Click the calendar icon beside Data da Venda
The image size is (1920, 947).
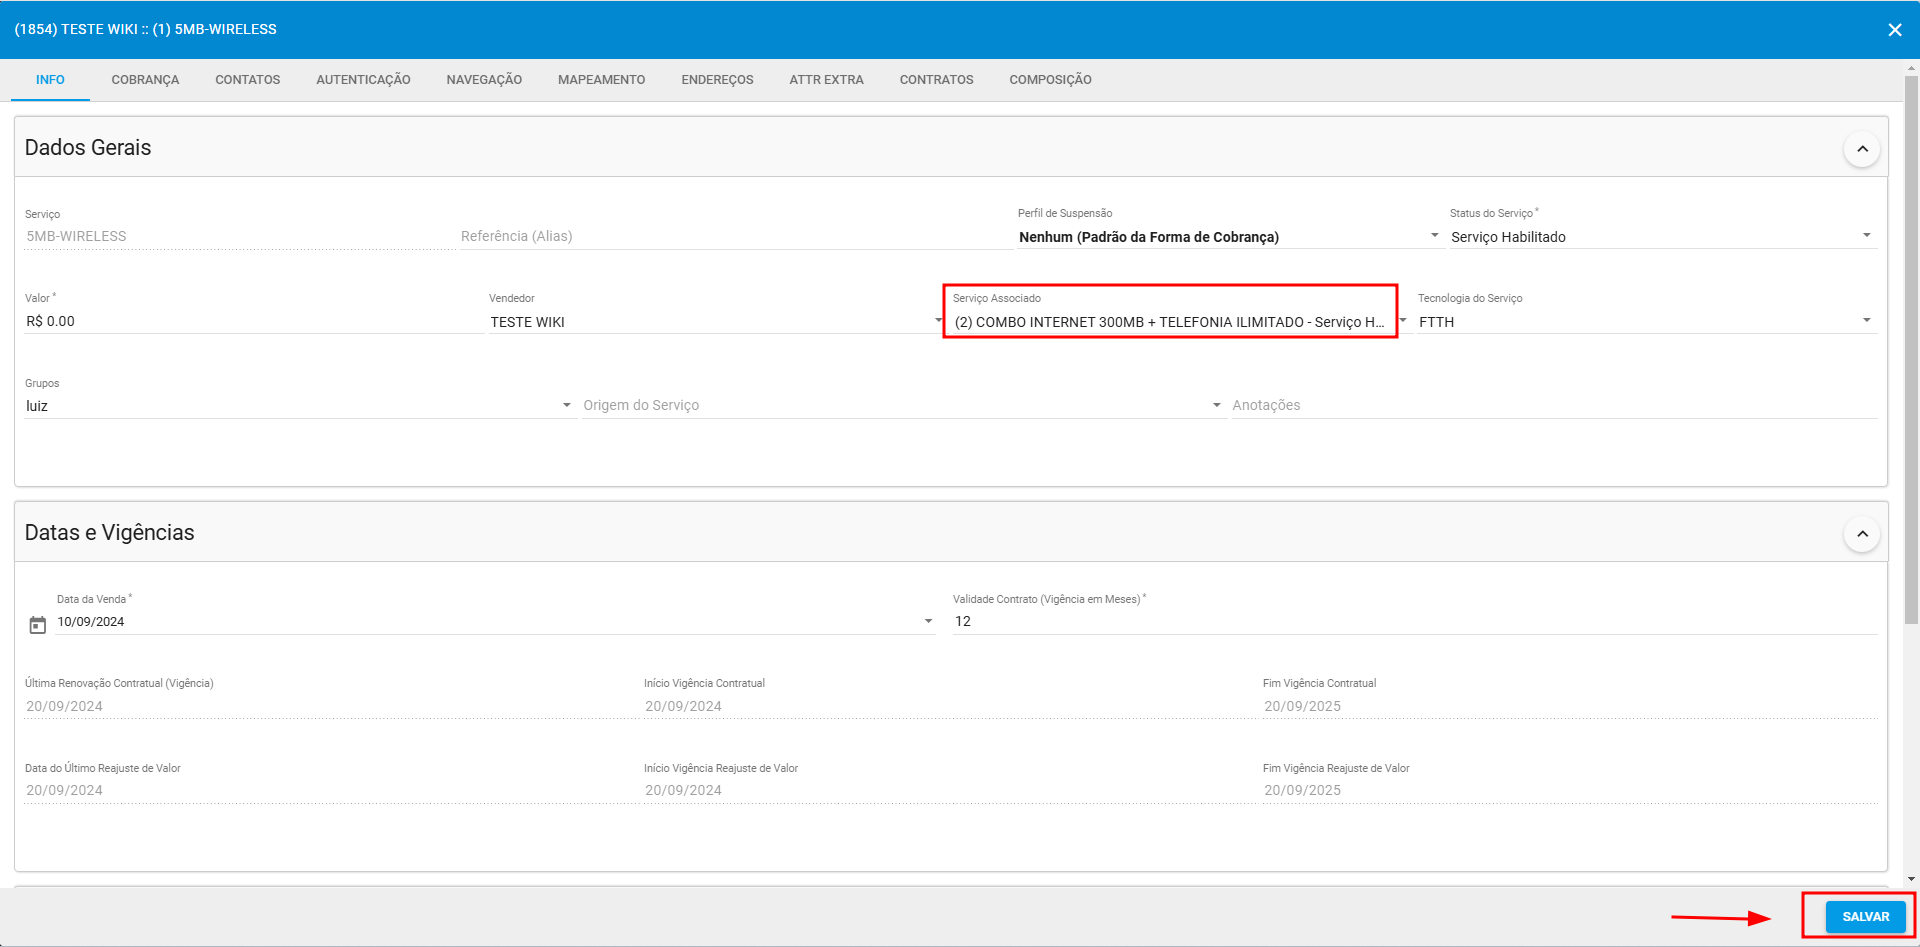click(x=38, y=625)
